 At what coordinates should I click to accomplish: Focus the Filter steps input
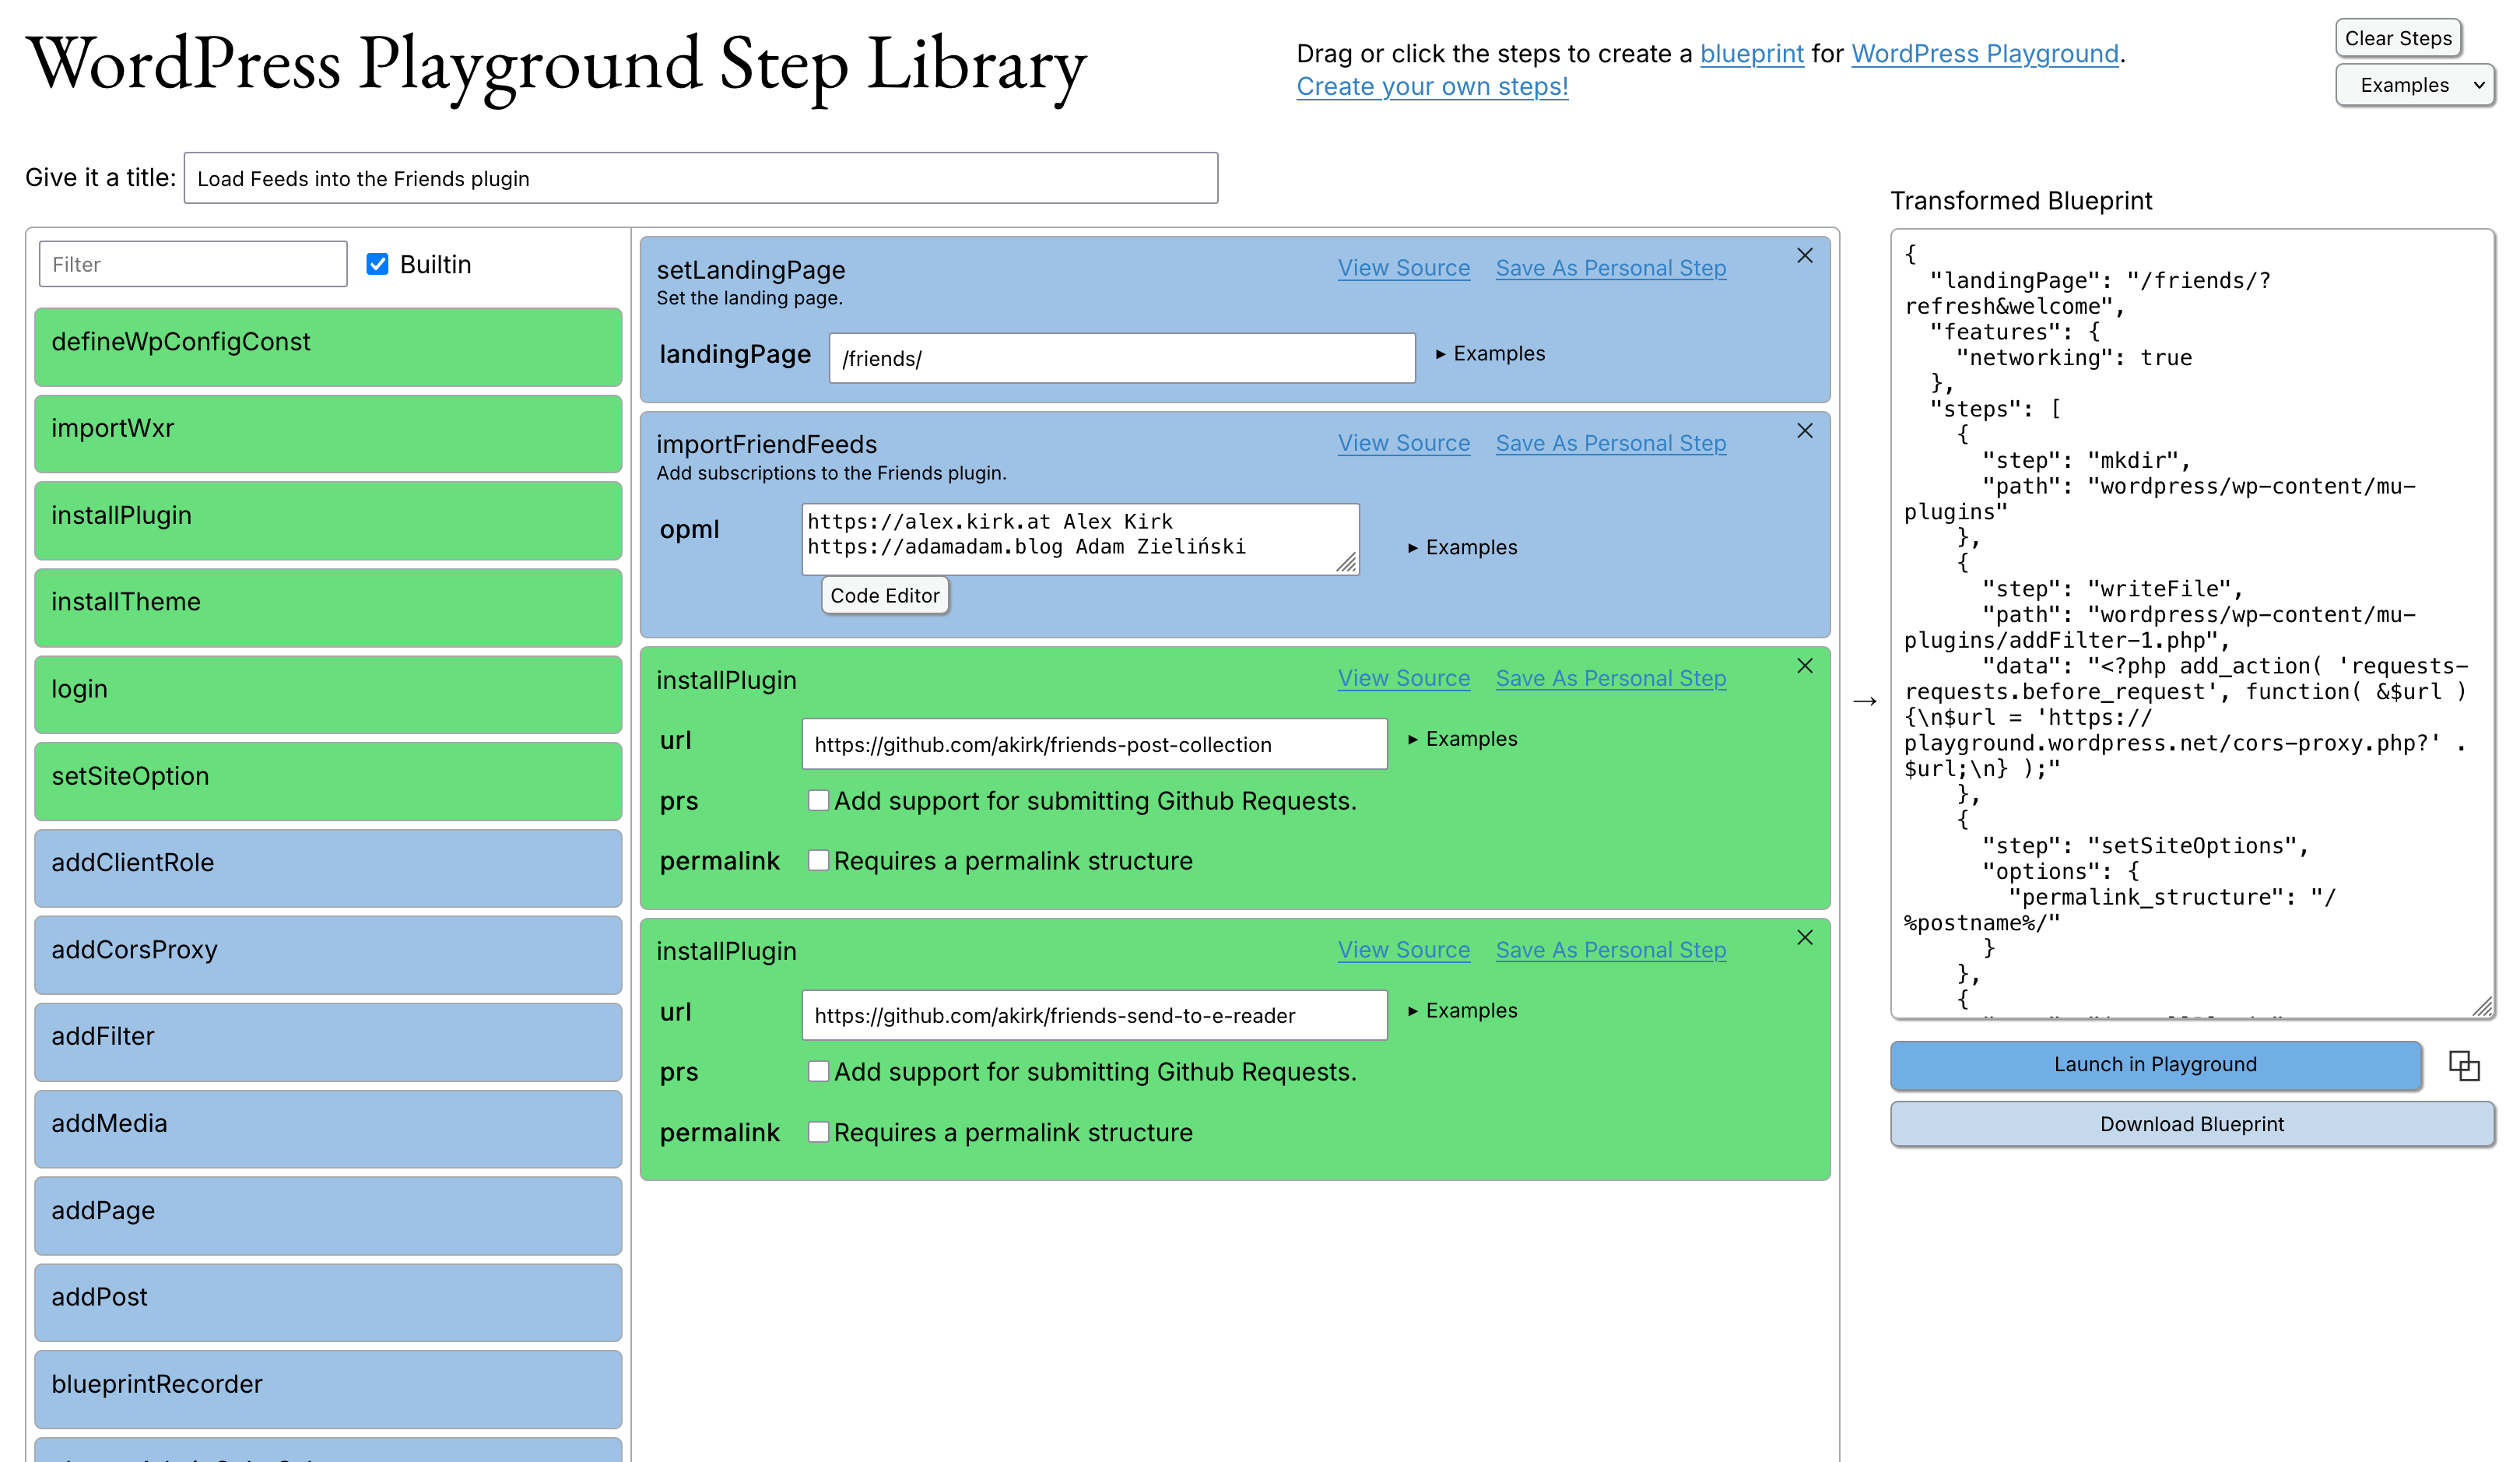coord(193,264)
